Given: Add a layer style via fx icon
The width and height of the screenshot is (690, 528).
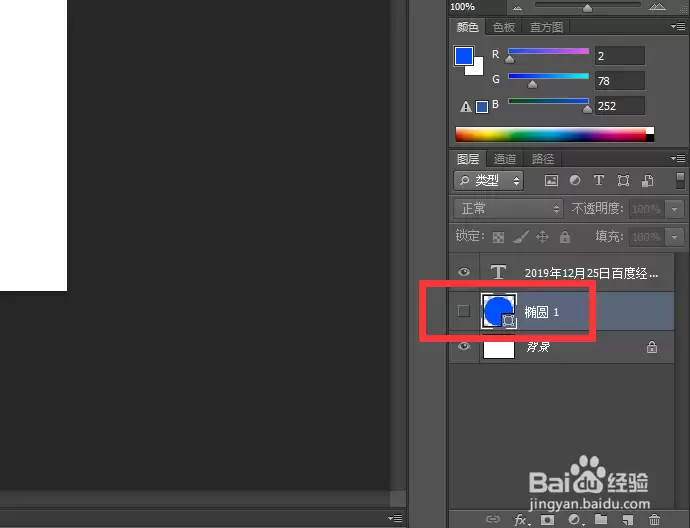Looking at the screenshot, I should click(522, 520).
